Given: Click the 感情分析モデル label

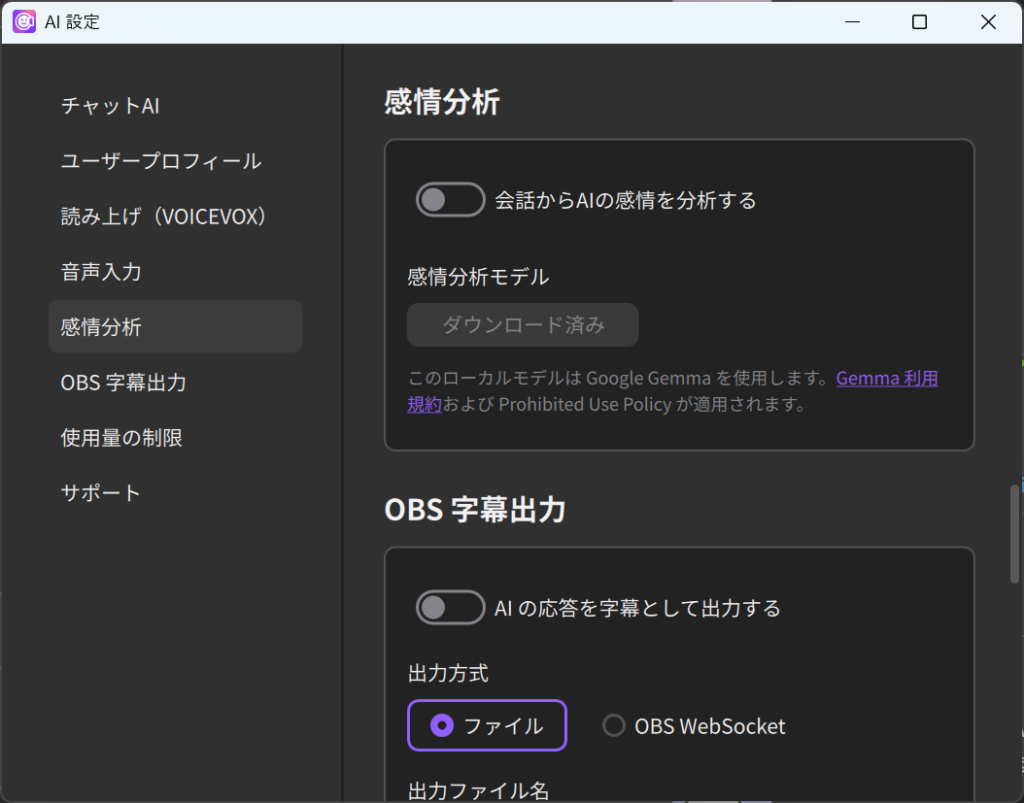Looking at the screenshot, I should (477, 277).
